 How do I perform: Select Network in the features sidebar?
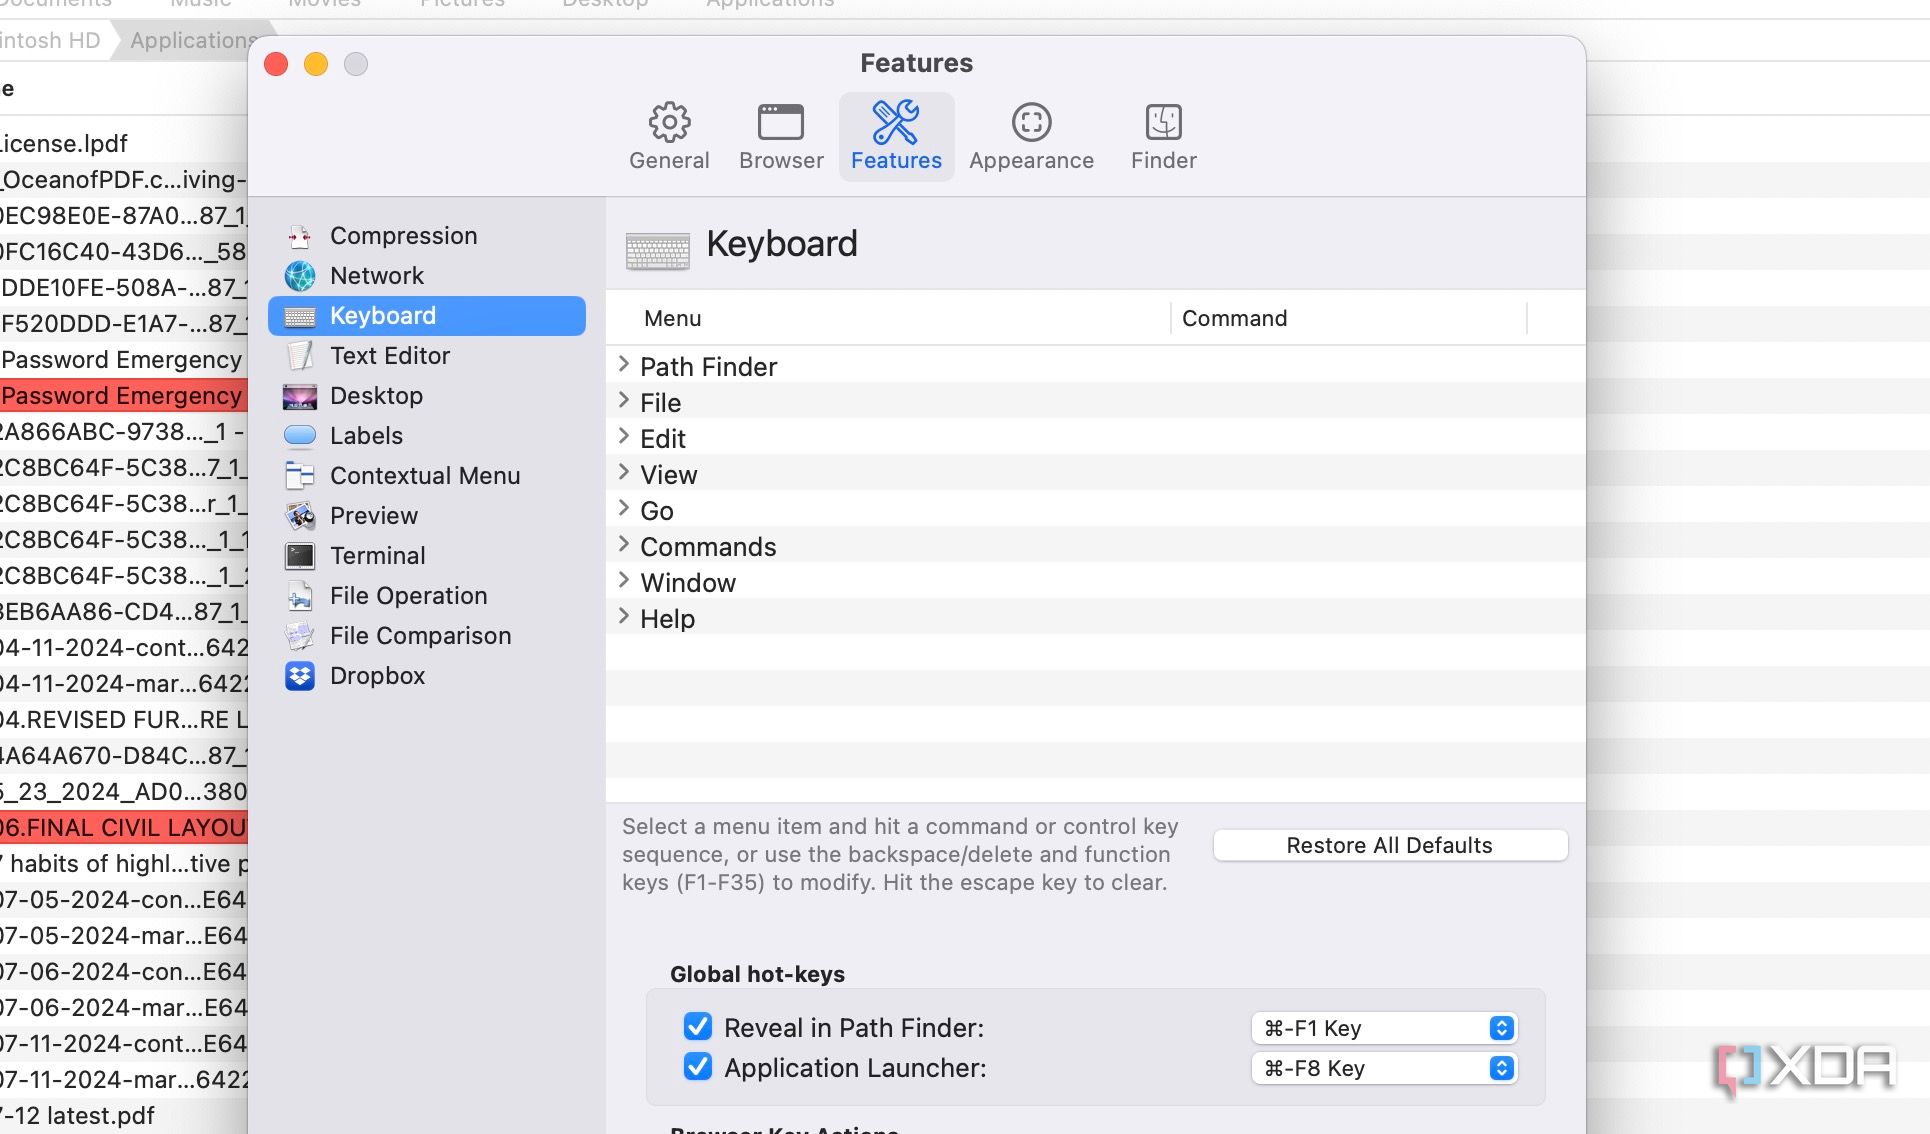pyautogui.click(x=427, y=276)
